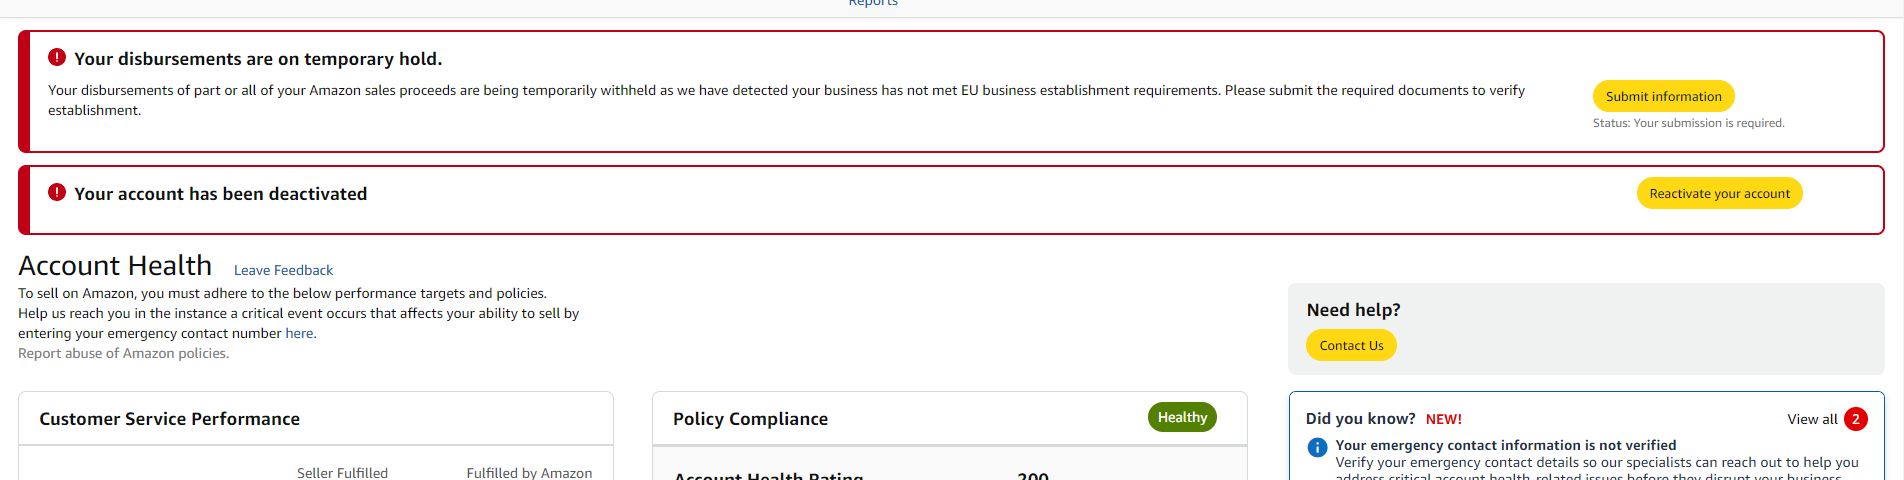Select the Fulfilled by Amazon column header

tap(529, 472)
